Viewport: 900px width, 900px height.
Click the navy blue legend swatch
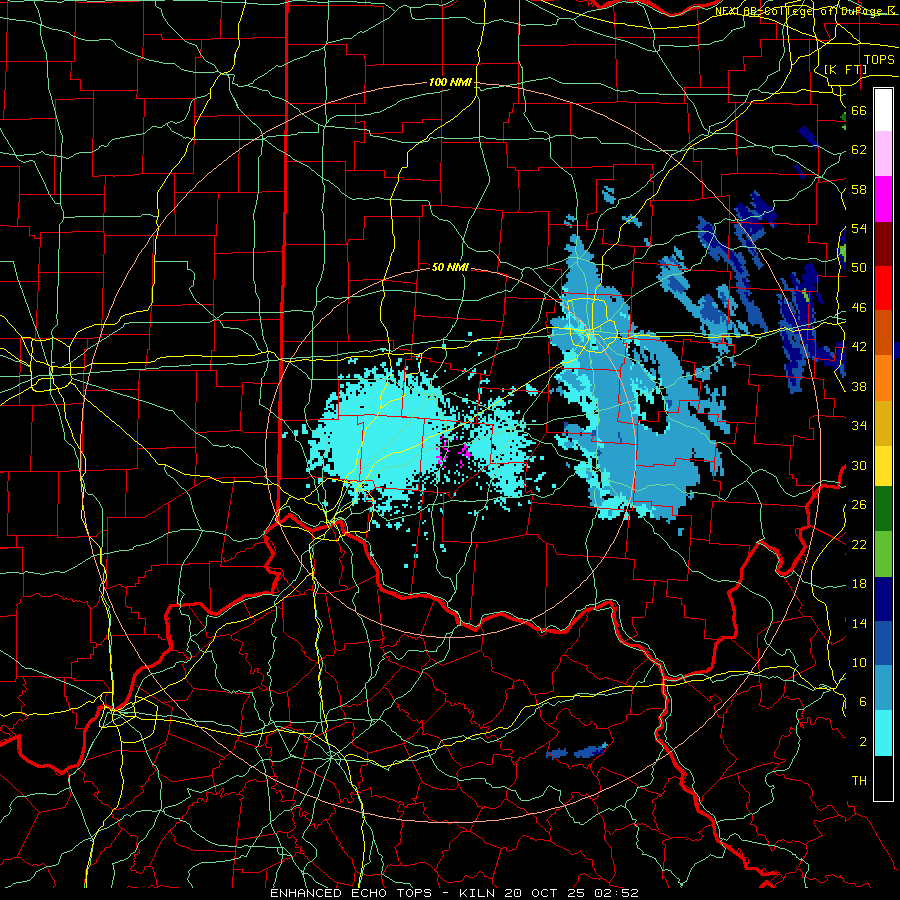[x=883, y=599]
